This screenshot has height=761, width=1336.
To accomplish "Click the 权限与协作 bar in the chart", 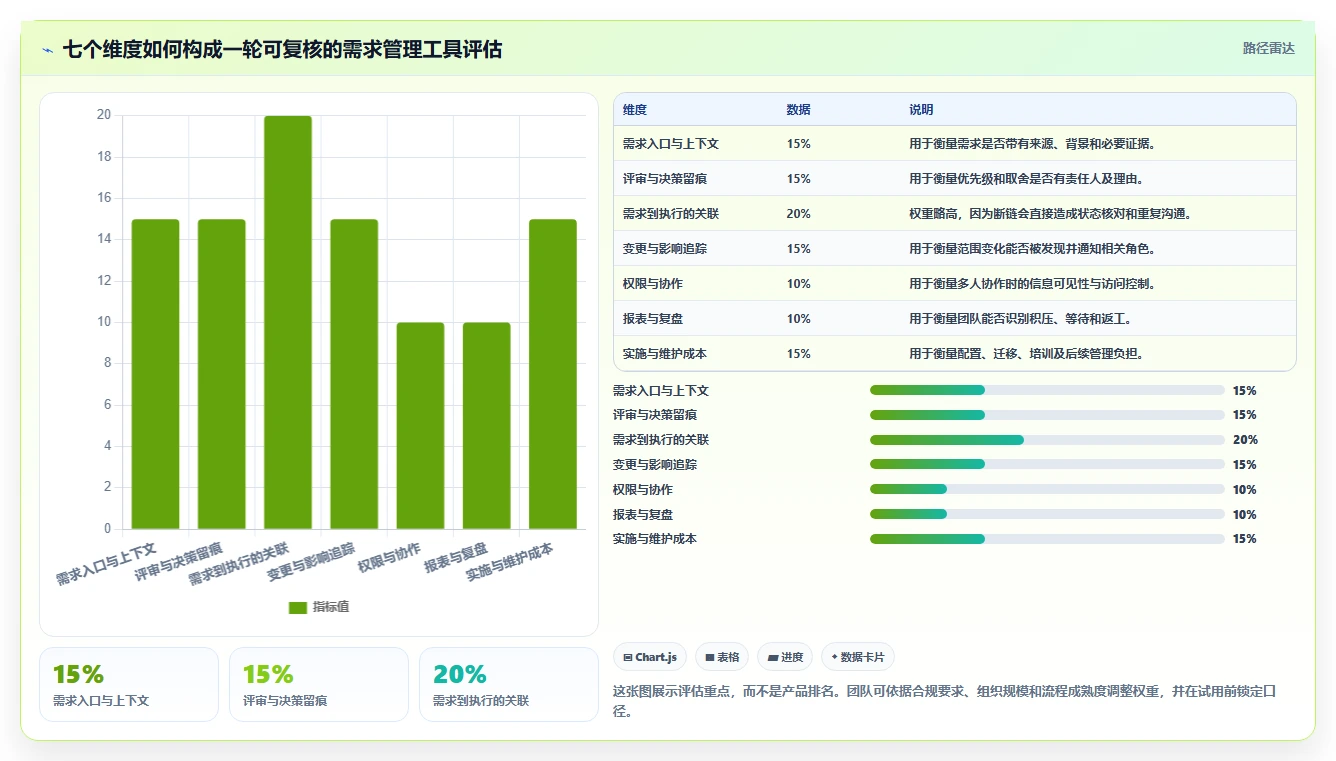I will click(x=420, y=425).
